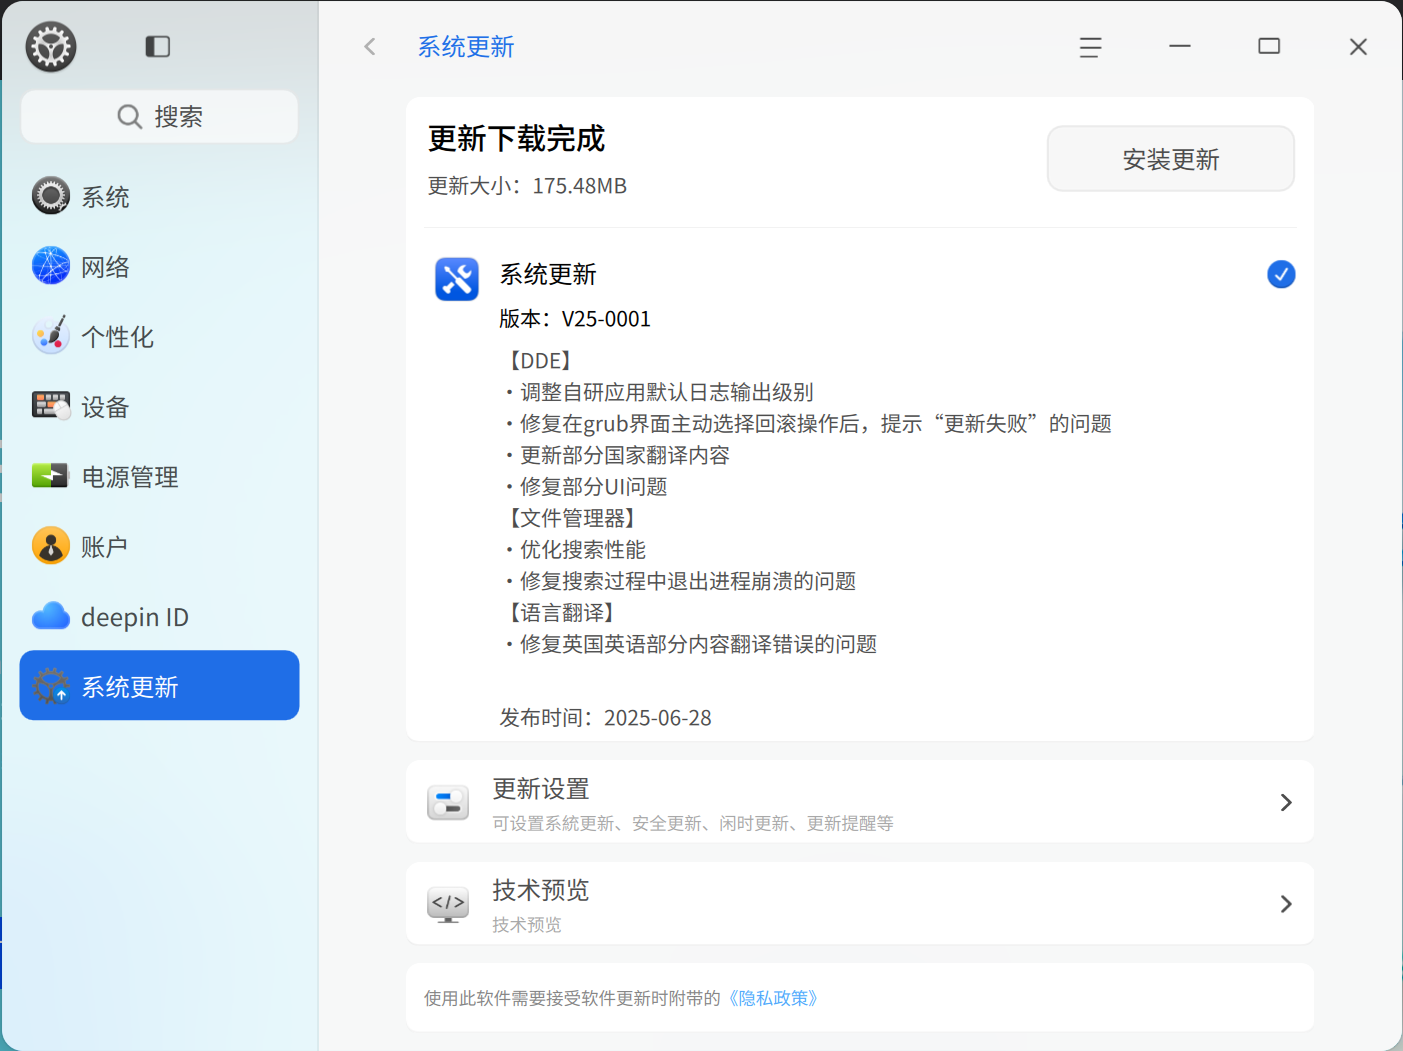
Task: Click the 网络 globe icon
Action: click(x=51, y=266)
